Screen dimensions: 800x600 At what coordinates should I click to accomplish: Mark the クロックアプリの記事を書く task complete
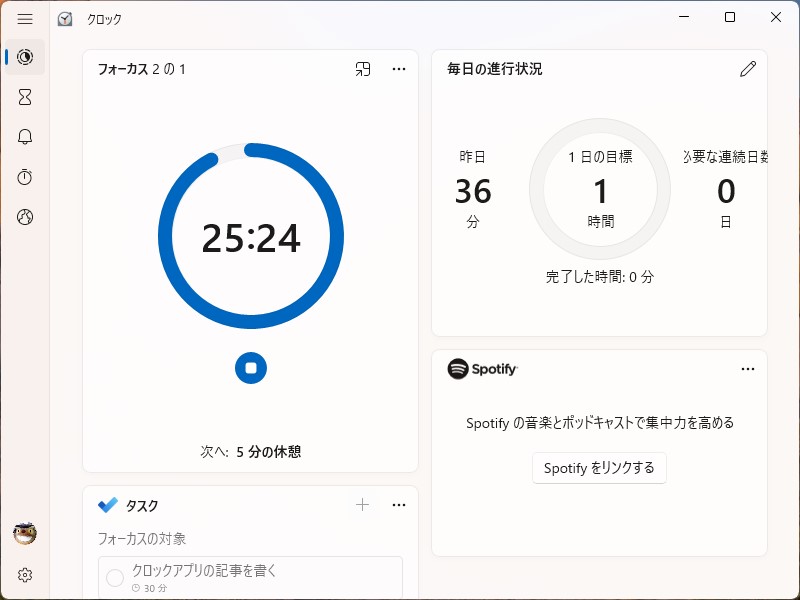click(x=113, y=575)
